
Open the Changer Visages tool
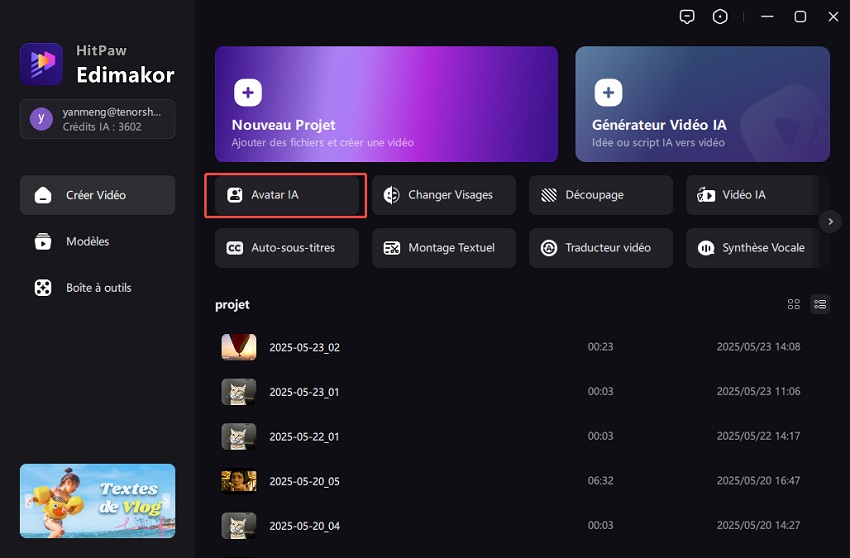(x=444, y=195)
